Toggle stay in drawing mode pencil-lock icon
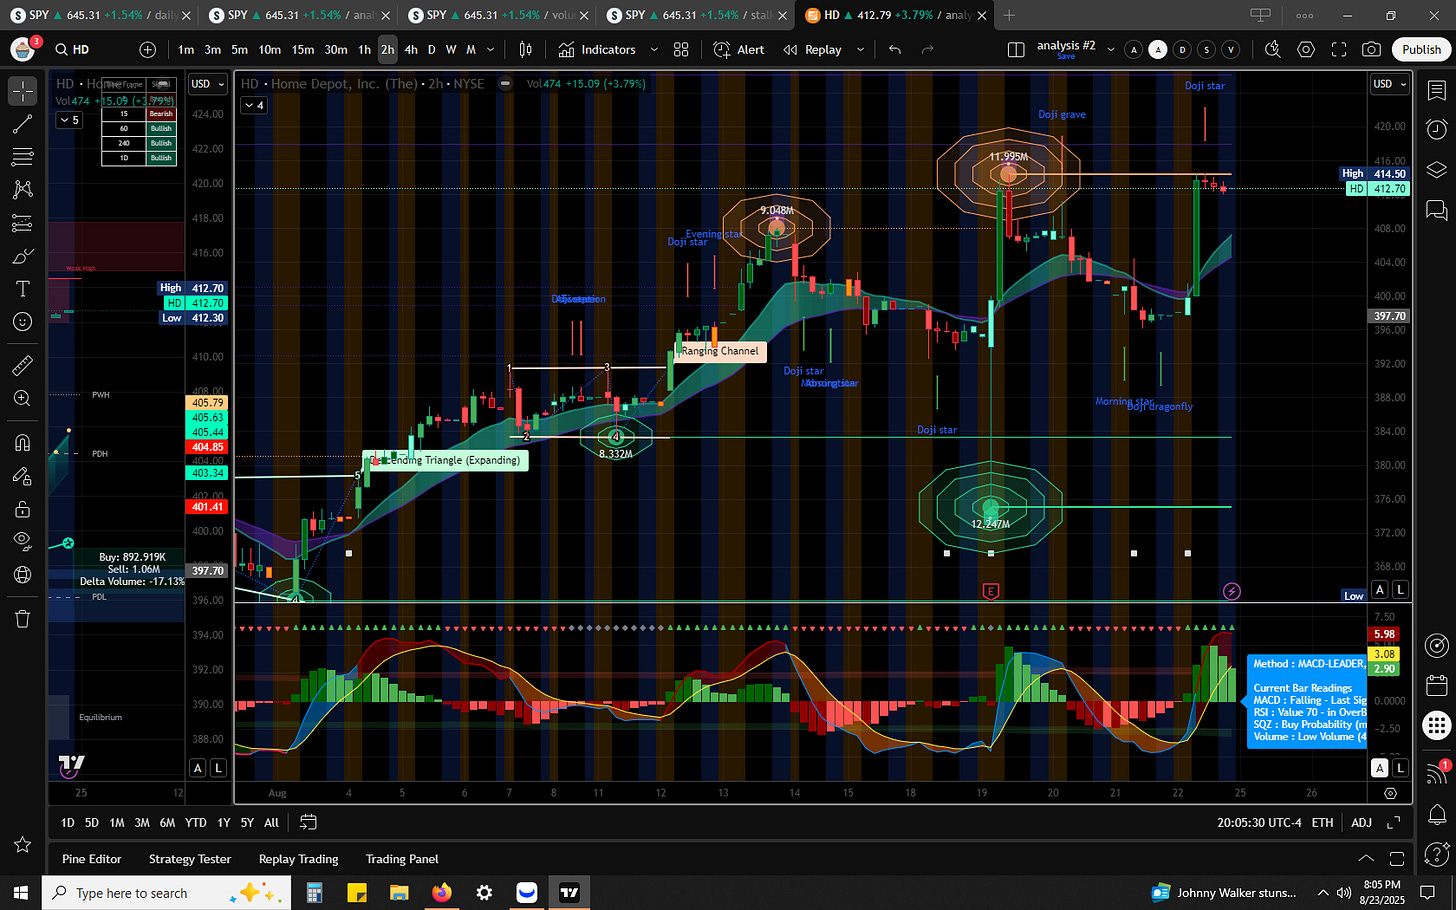The height and width of the screenshot is (910, 1456). (22, 476)
